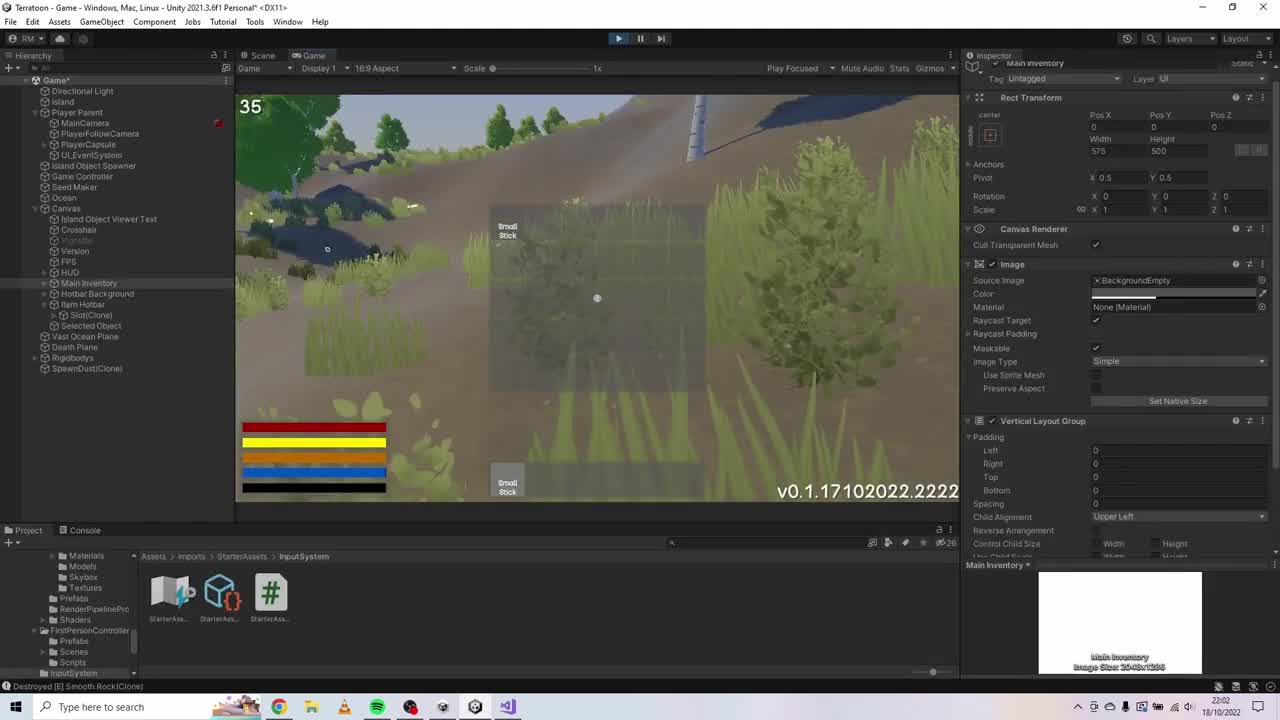Open the Child Alignment dropdown
Viewport: 1280px width, 720px height.
pyautogui.click(x=1178, y=516)
